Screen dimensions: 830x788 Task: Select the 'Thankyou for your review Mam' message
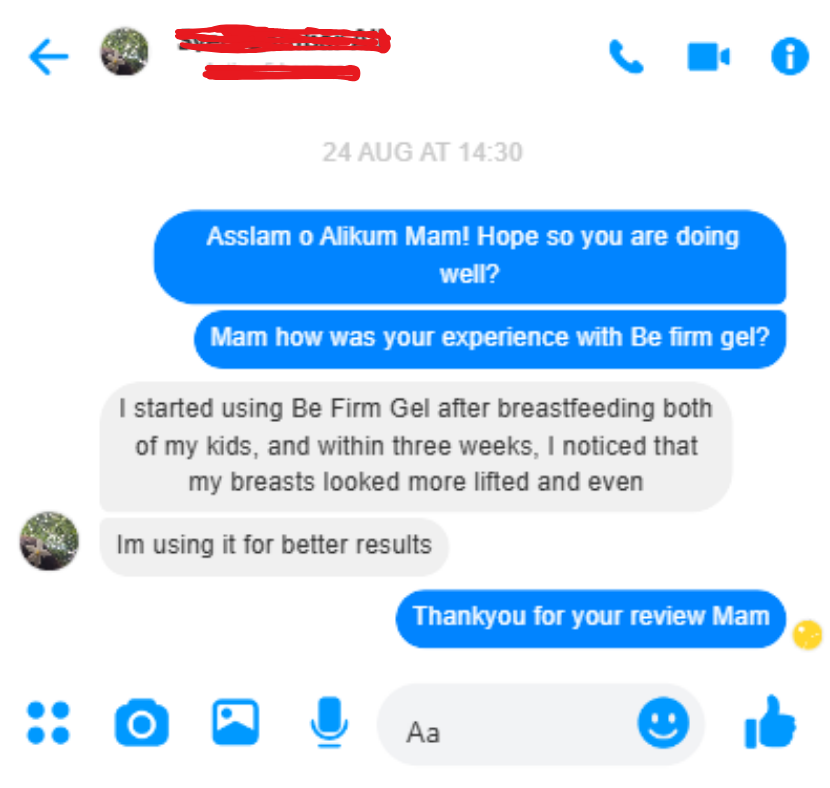[591, 618]
